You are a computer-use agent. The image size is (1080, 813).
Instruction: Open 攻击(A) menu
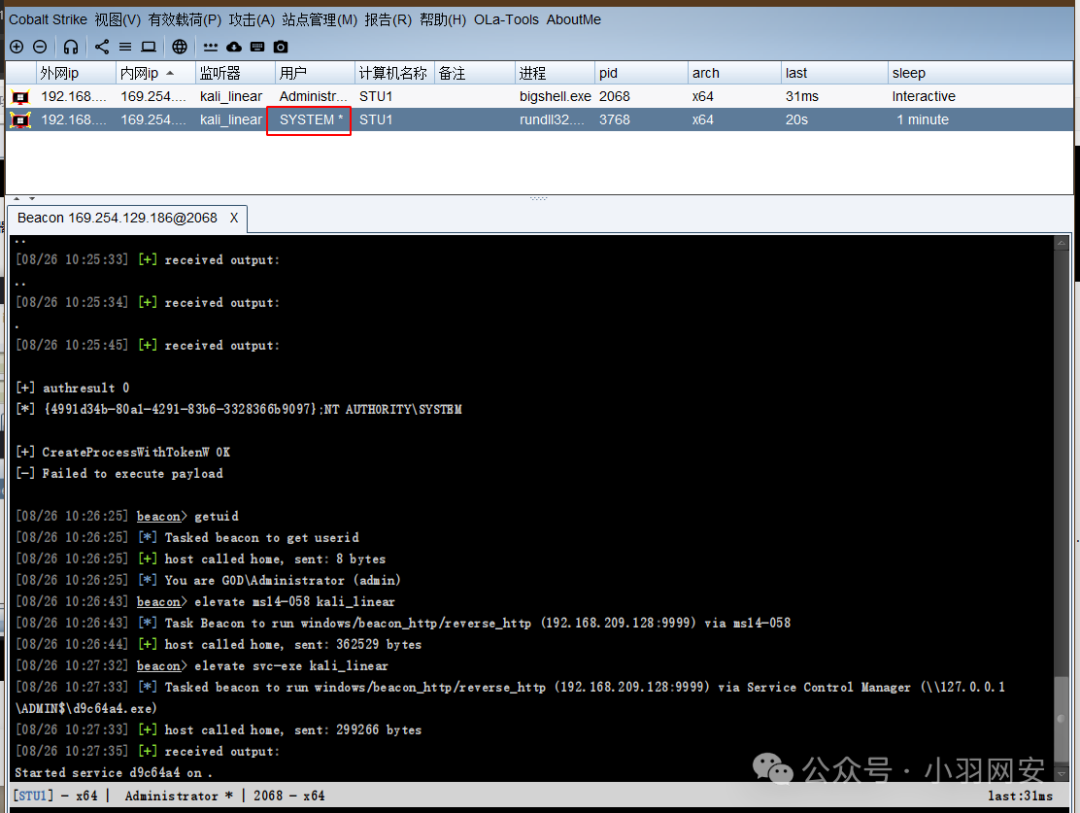251,20
